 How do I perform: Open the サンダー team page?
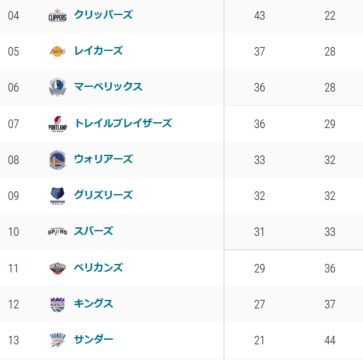click(94, 340)
